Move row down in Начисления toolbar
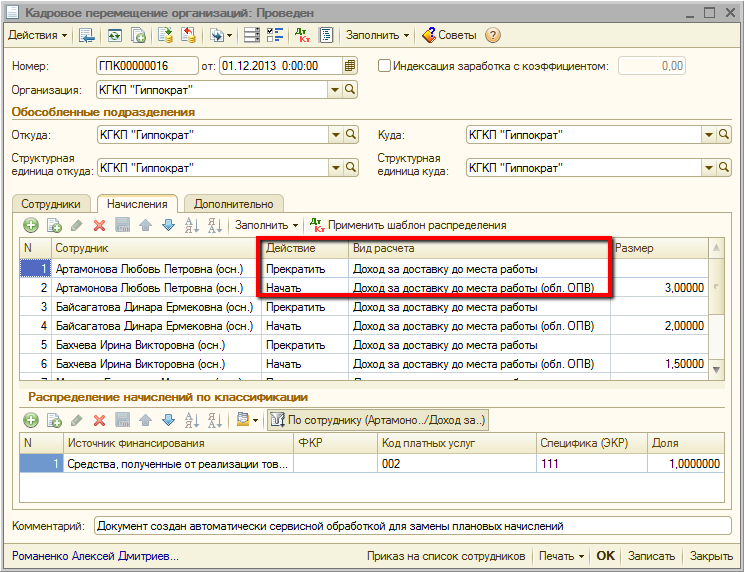This screenshot has width=744, height=572. pyautogui.click(x=167, y=226)
